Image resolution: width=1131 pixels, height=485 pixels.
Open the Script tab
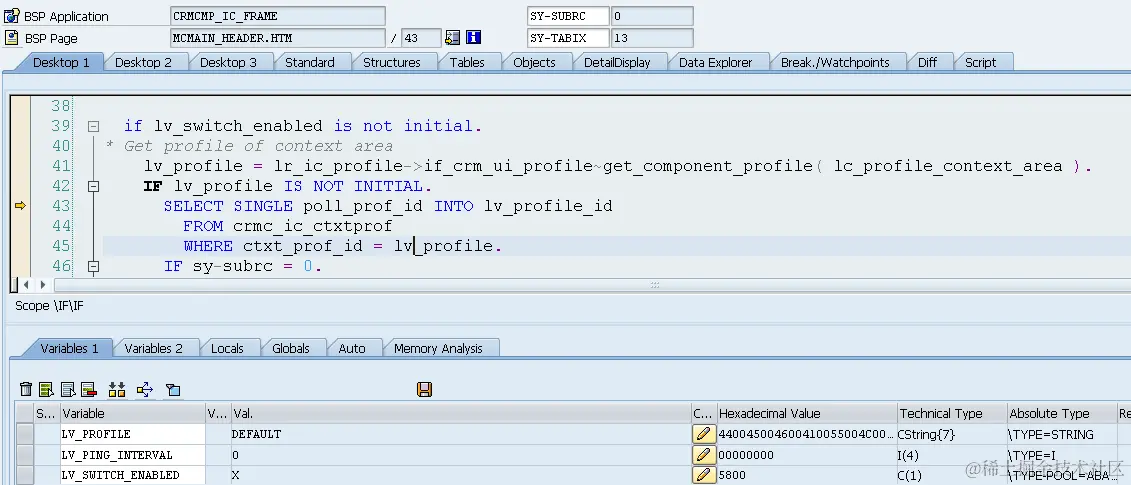click(980, 62)
